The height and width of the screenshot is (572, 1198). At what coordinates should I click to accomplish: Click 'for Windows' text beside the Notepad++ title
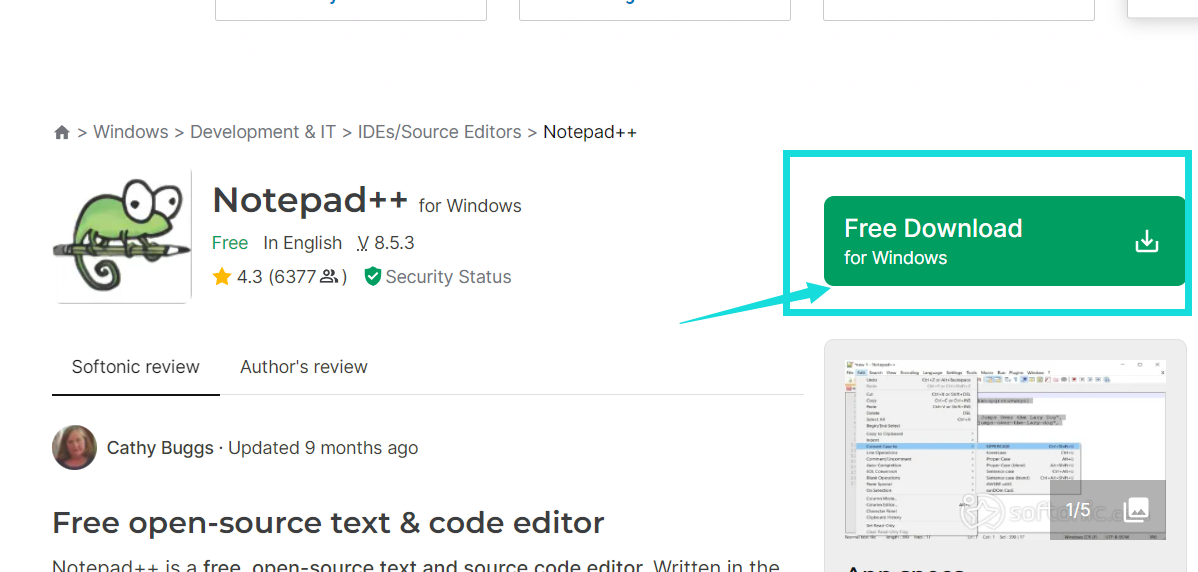(470, 206)
